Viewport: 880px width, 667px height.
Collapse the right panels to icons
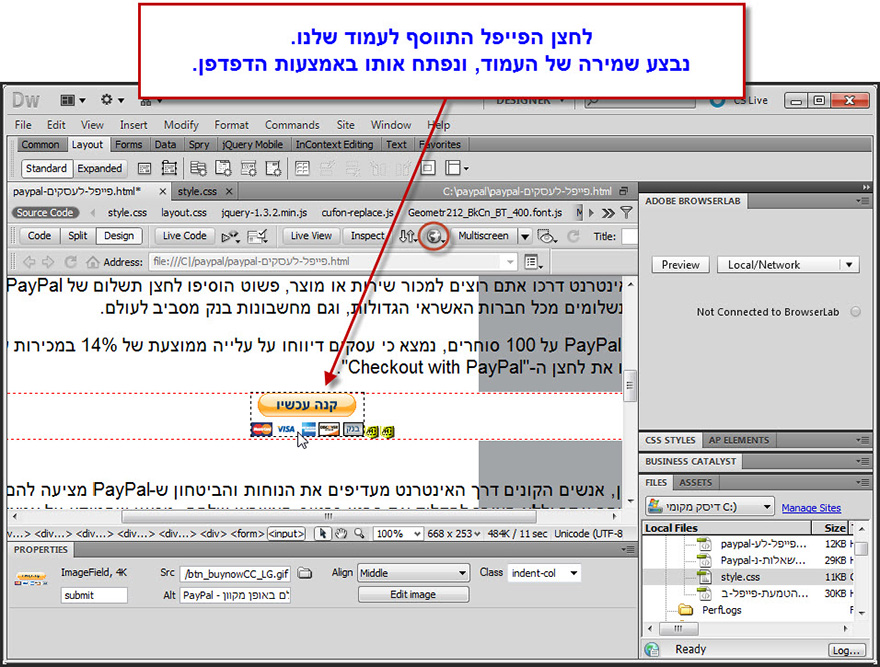[x=866, y=187]
